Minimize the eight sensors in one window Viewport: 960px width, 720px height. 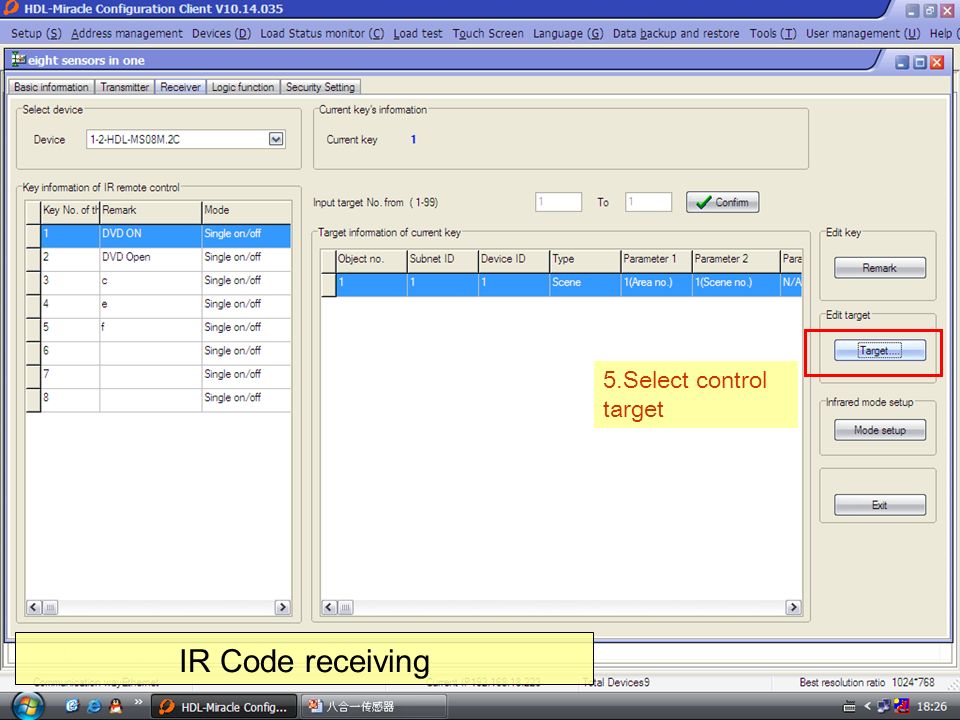902,62
